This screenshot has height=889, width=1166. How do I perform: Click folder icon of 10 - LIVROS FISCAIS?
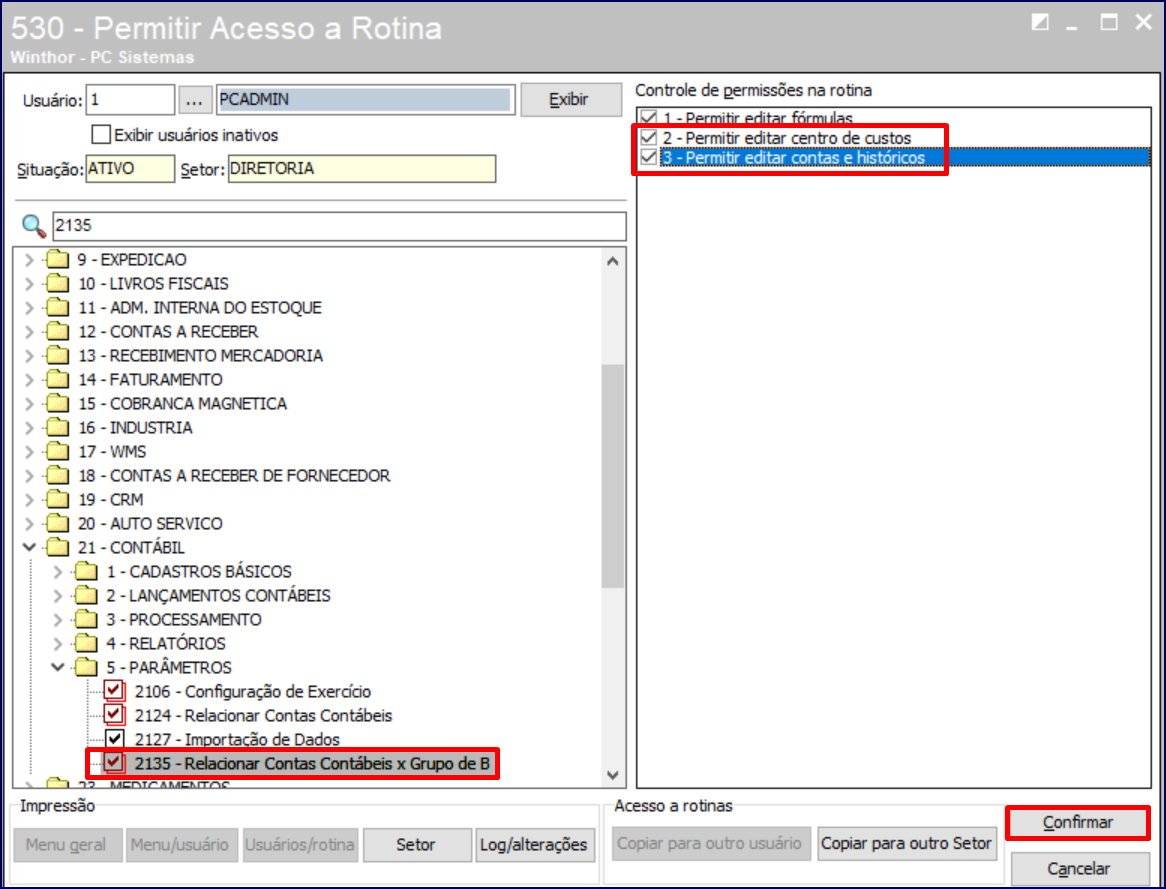(57, 283)
